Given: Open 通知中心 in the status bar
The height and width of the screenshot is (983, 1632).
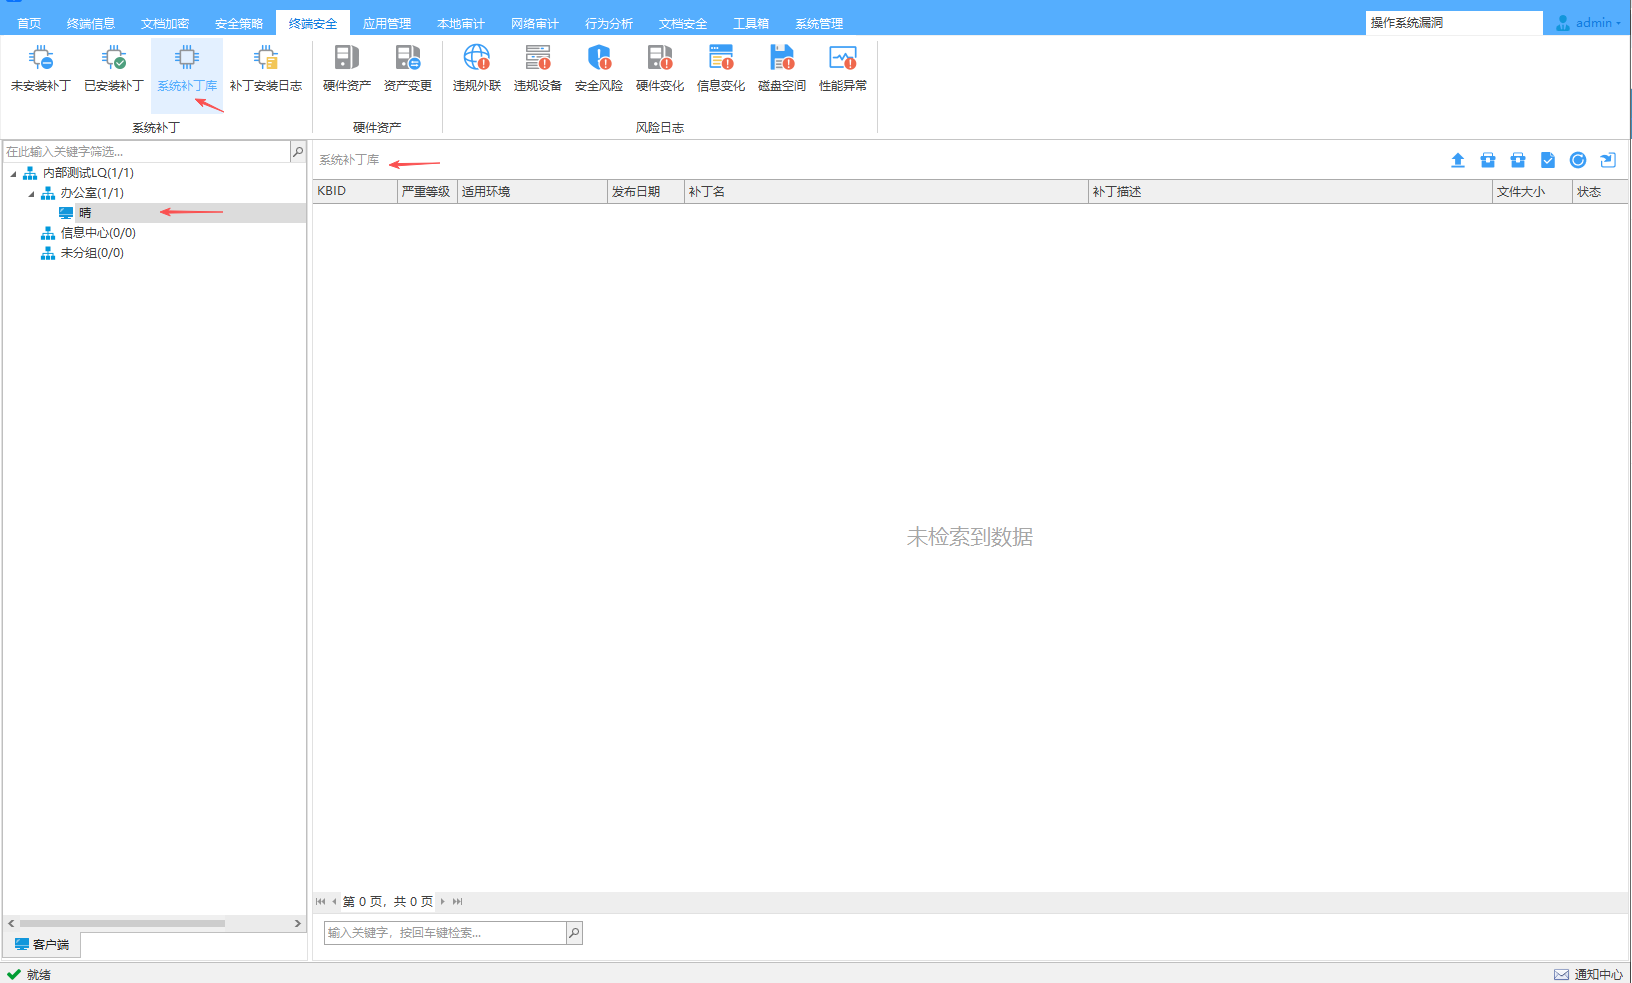Looking at the screenshot, I should tap(1589, 974).
